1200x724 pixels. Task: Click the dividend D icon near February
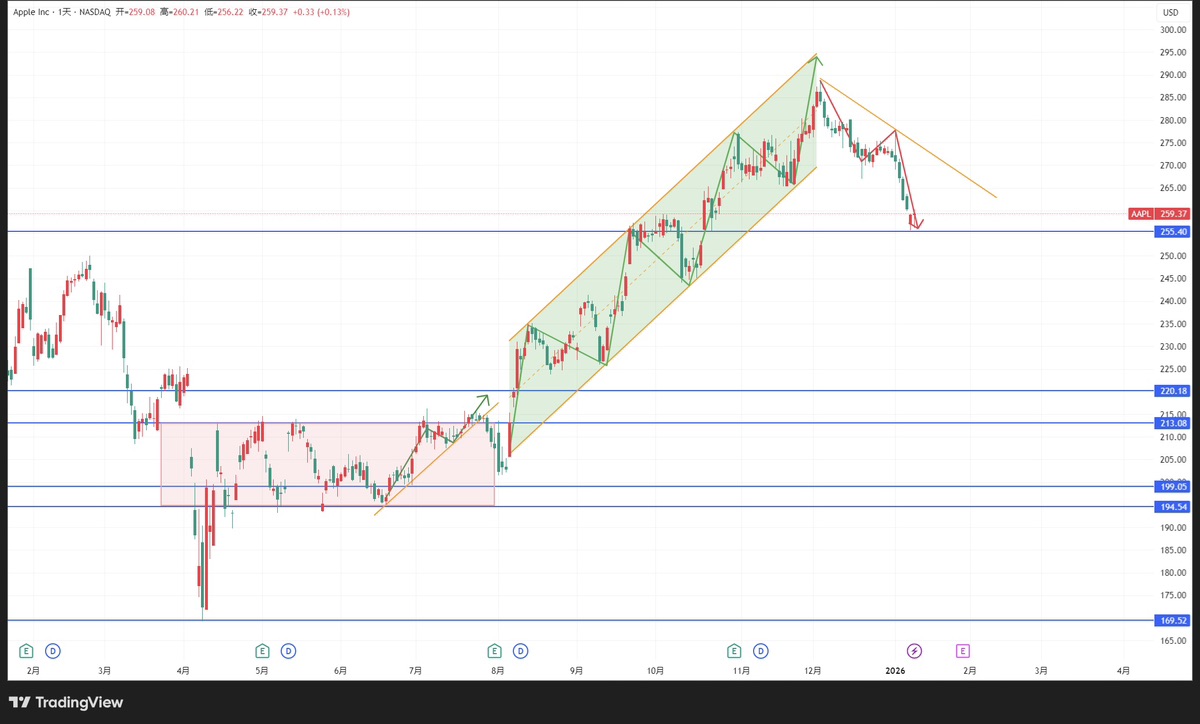pyautogui.click(x=52, y=650)
